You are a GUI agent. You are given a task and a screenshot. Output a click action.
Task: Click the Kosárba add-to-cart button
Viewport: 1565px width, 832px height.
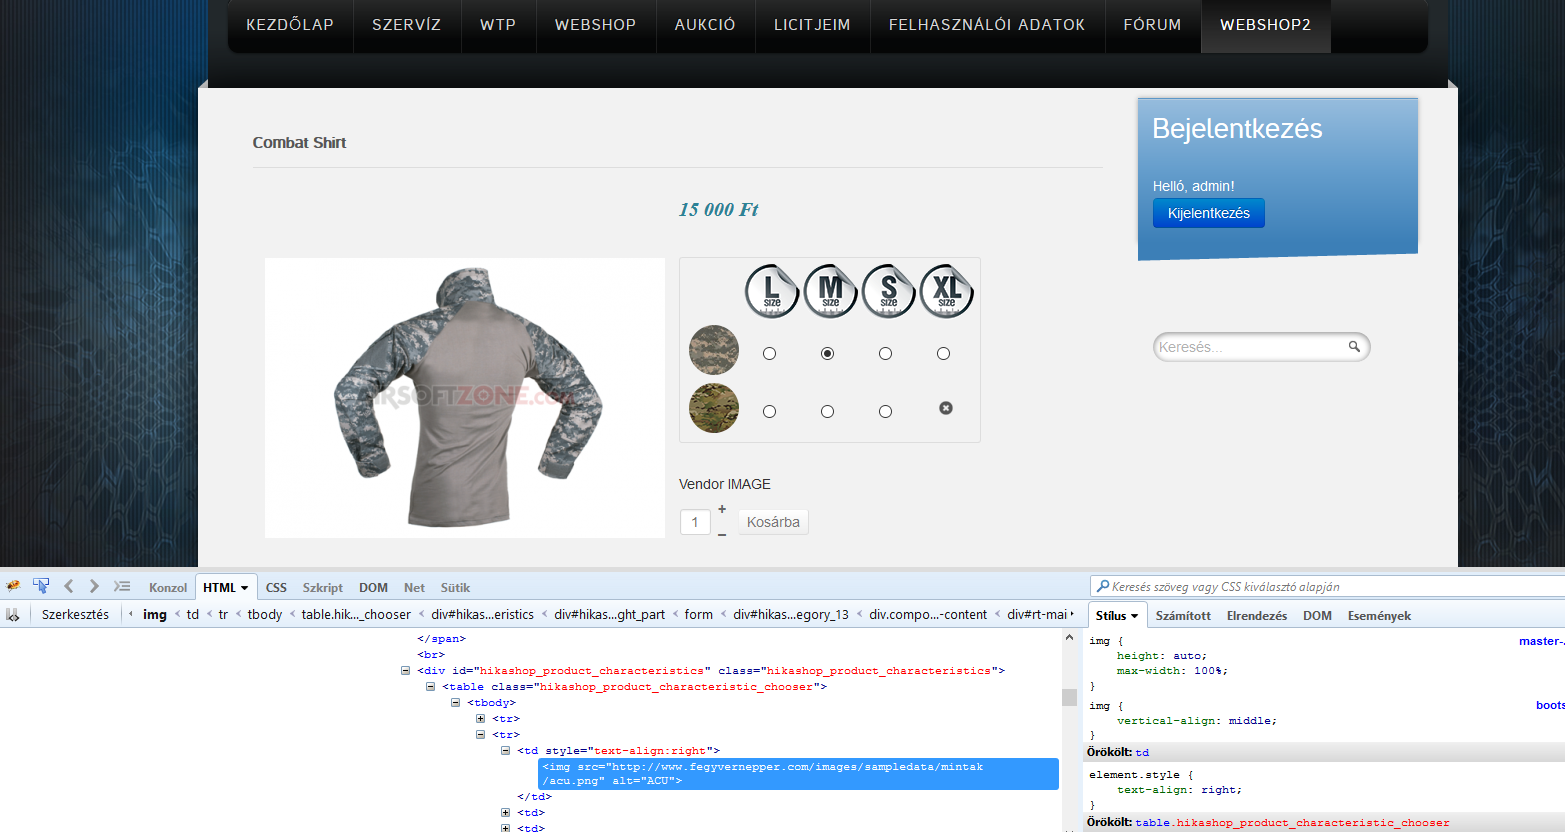pos(773,522)
